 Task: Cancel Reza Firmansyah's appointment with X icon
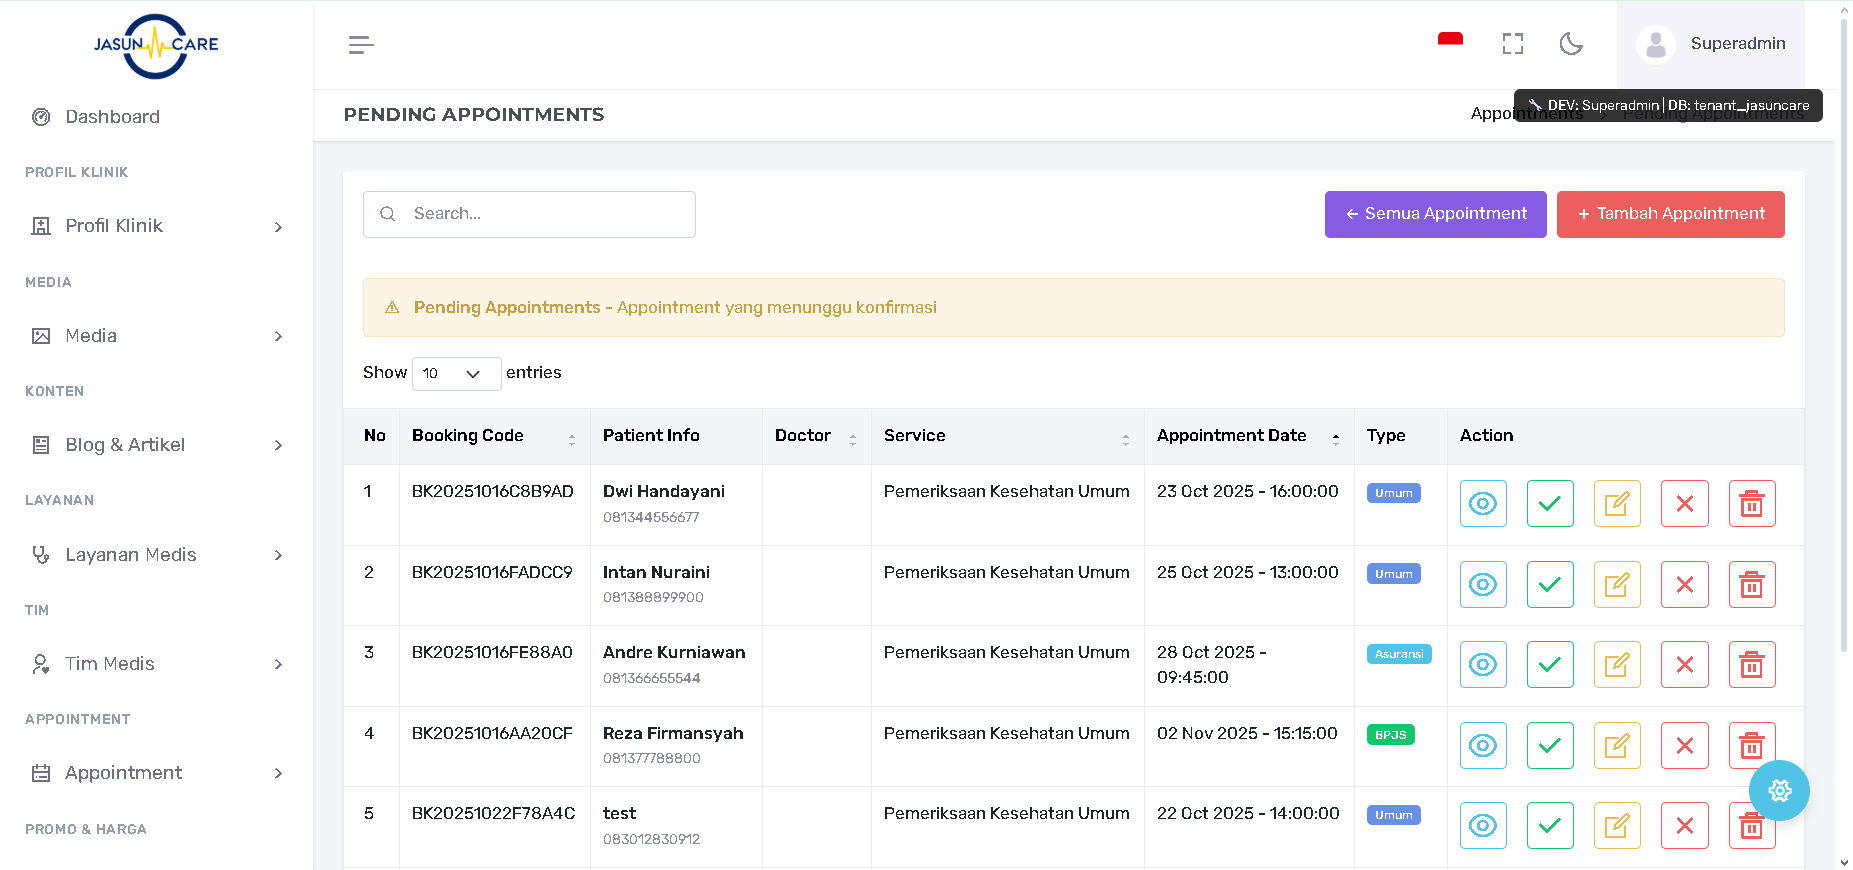(1684, 746)
